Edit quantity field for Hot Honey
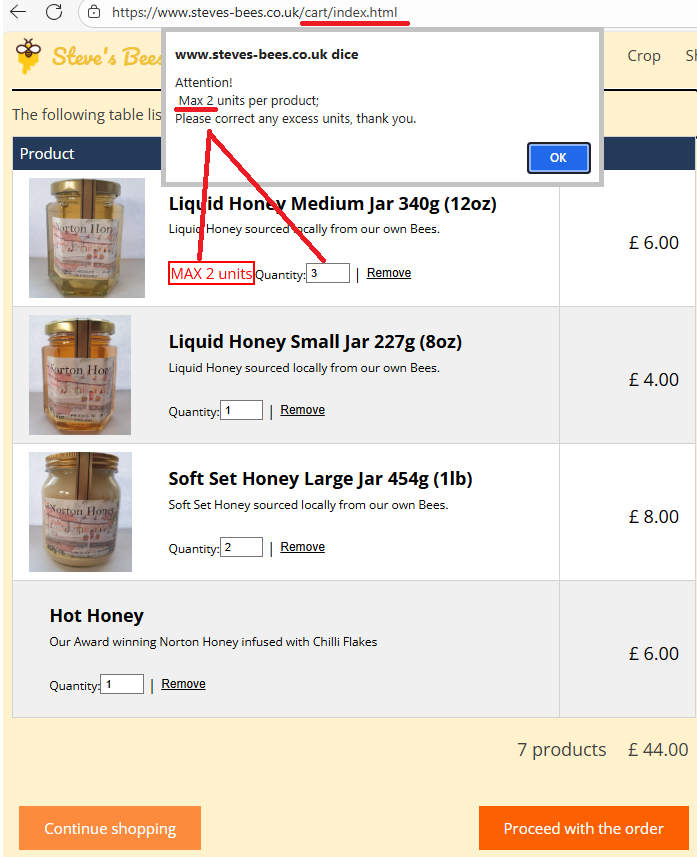Viewport: 697px width, 857px height. (122, 684)
